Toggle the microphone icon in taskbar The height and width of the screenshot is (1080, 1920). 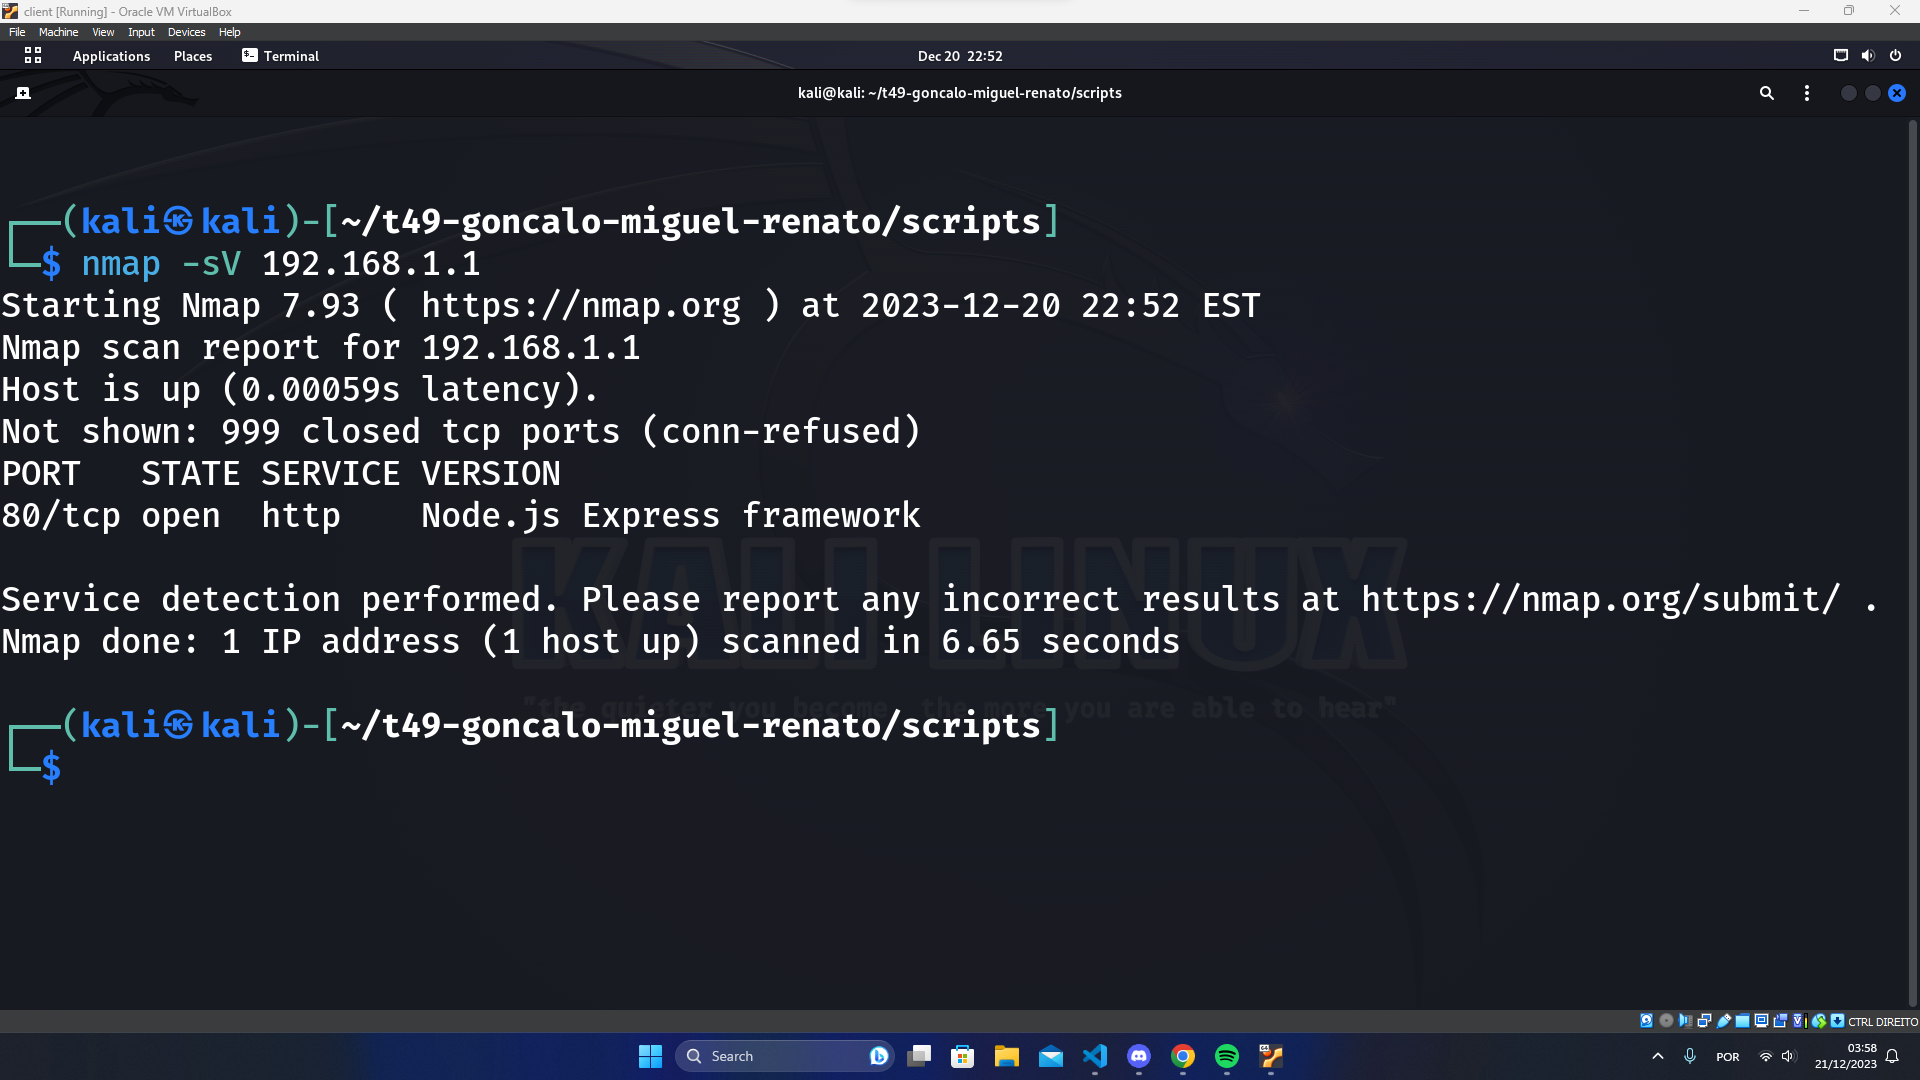pos(1689,1055)
